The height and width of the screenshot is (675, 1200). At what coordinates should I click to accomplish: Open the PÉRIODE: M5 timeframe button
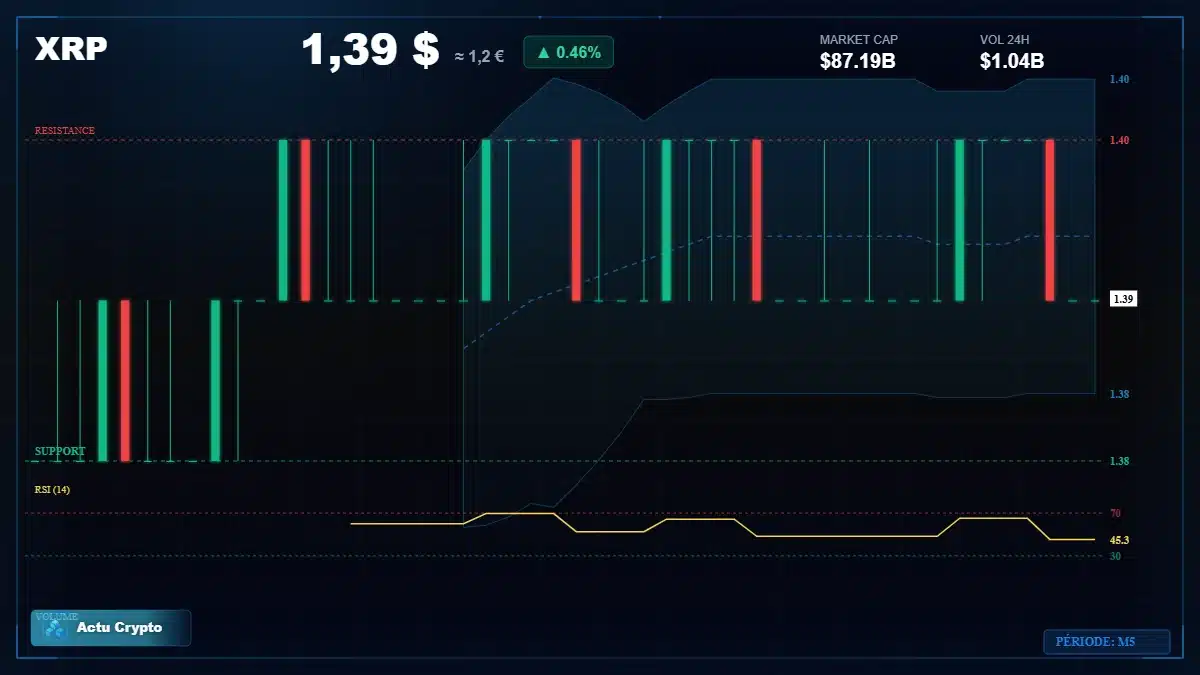tap(1106, 642)
